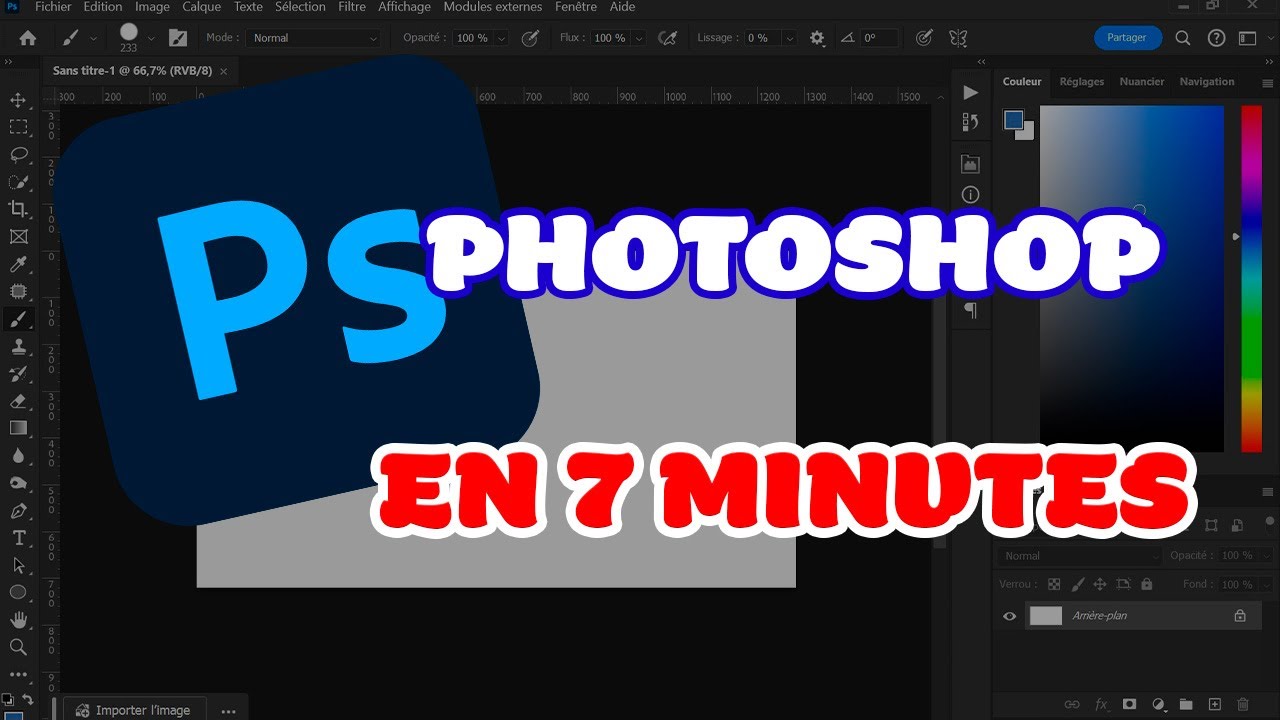Open the layer blend mode dropdown
This screenshot has width=1280, height=720.
(x=1079, y=556)
